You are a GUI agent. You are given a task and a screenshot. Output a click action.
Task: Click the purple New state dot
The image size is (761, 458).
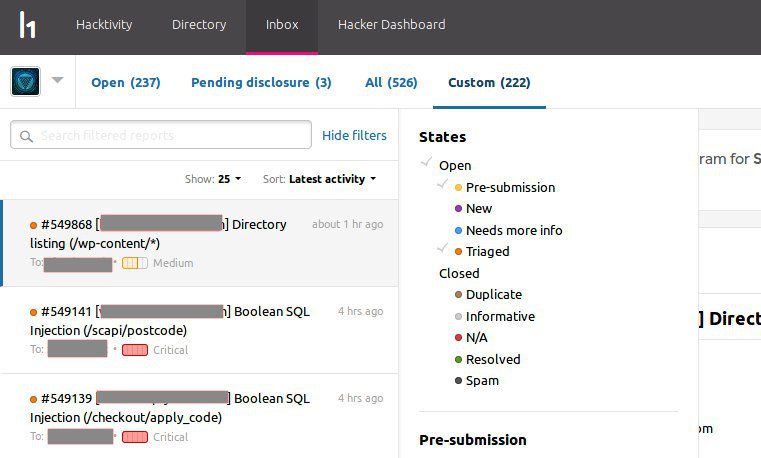[458, 209]
